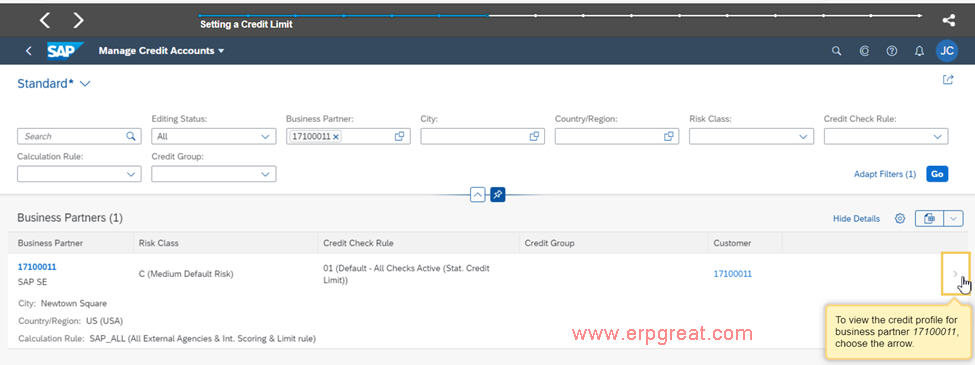Viewport: 975px width, 365px height.
Task: Click the Go button
Action: coord(937,174)
